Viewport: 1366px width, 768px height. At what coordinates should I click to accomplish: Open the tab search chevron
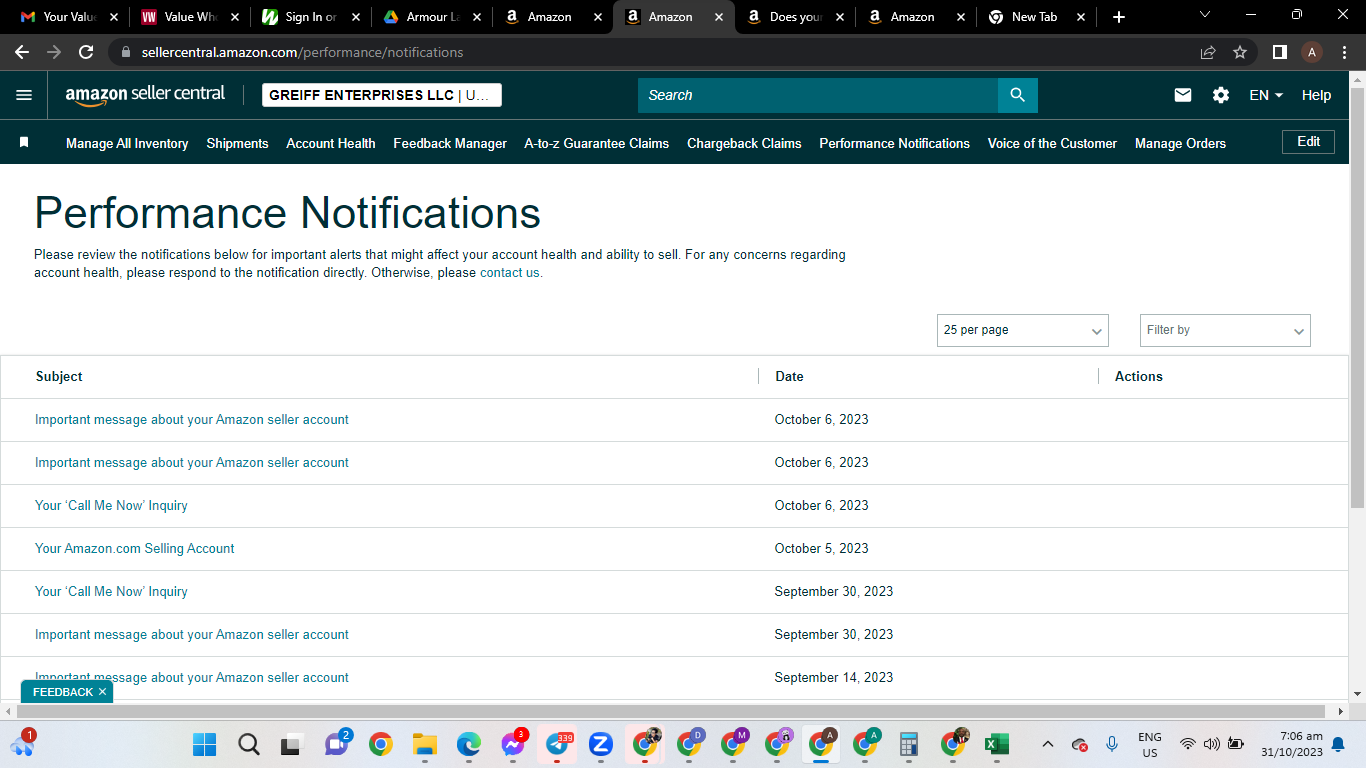(x=1205, y=15)
